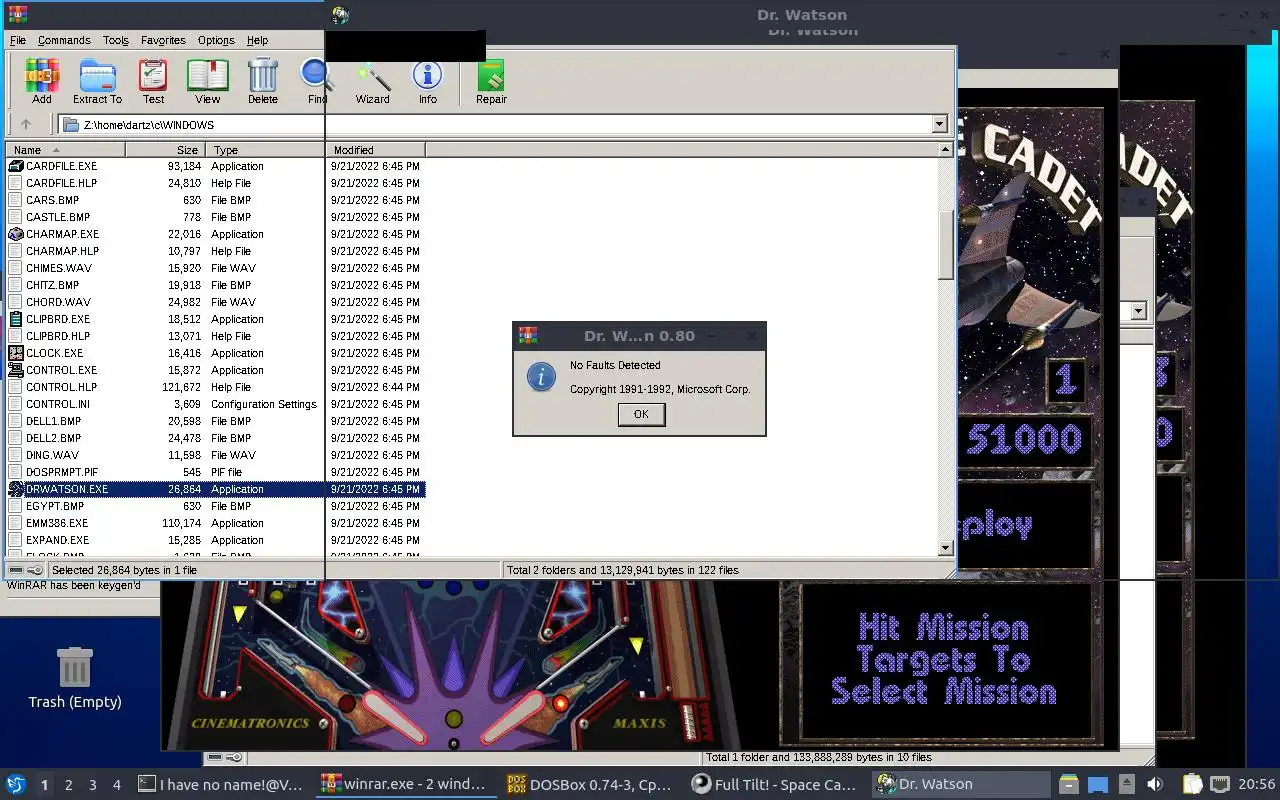Click the Trash desktop icon

click(75, 667)
